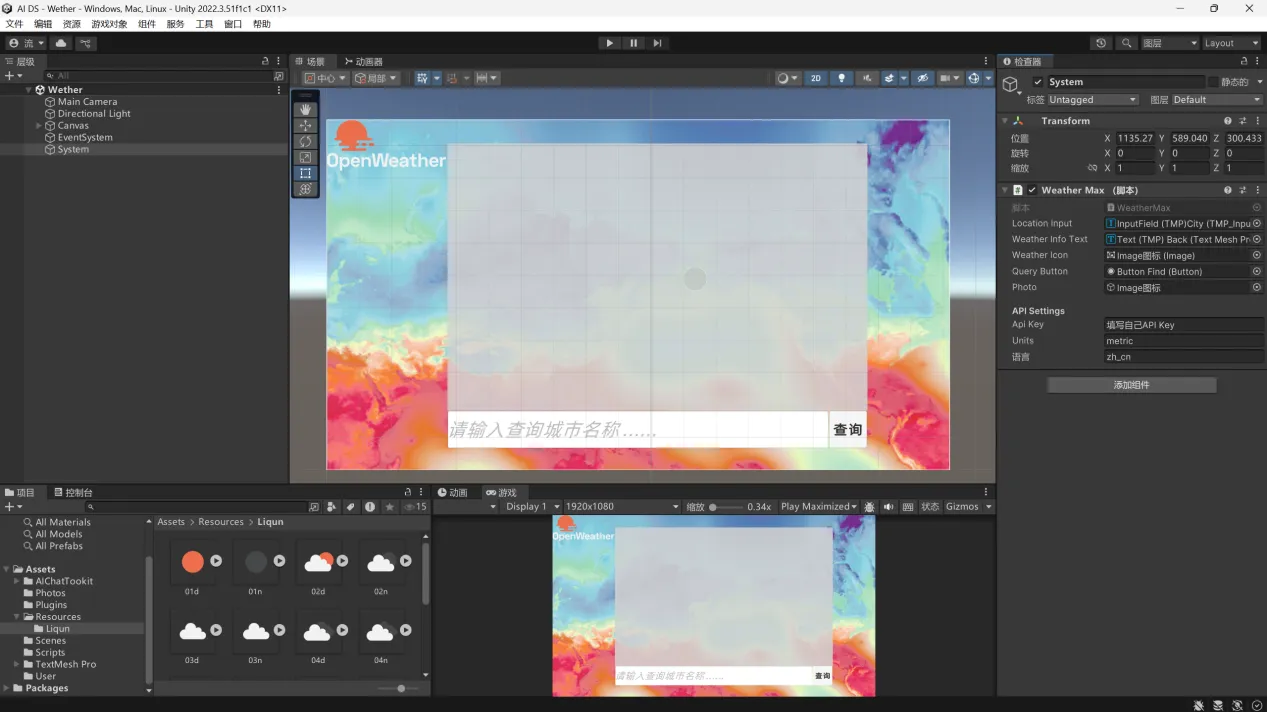The image size is (1267, 712).
Task: Select the Rect Transform tool
Action: tap(306, 174)
